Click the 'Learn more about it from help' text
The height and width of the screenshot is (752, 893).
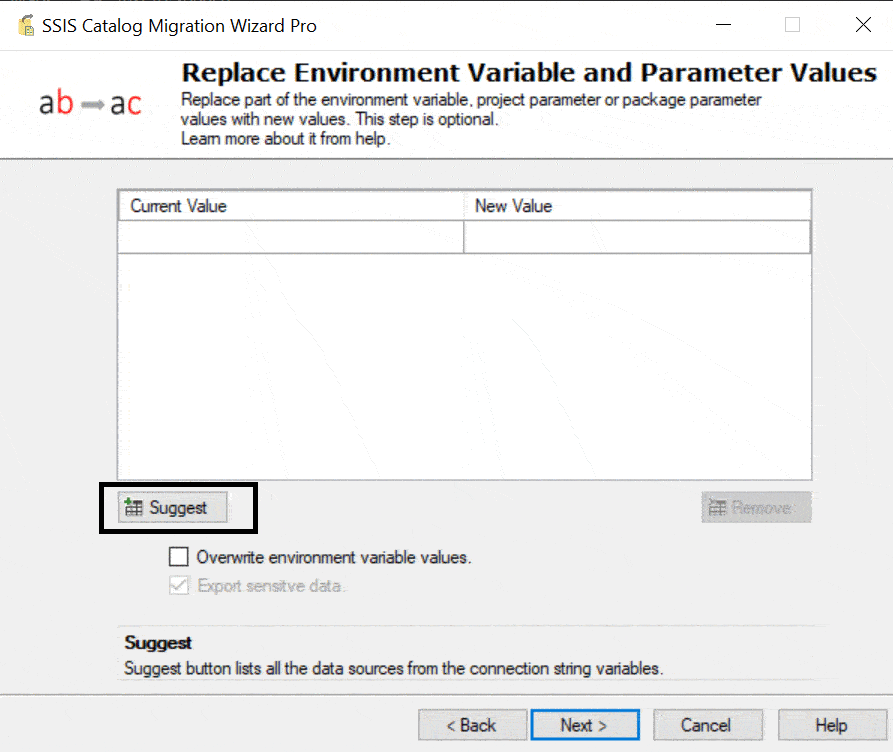(x=285, y=138)
